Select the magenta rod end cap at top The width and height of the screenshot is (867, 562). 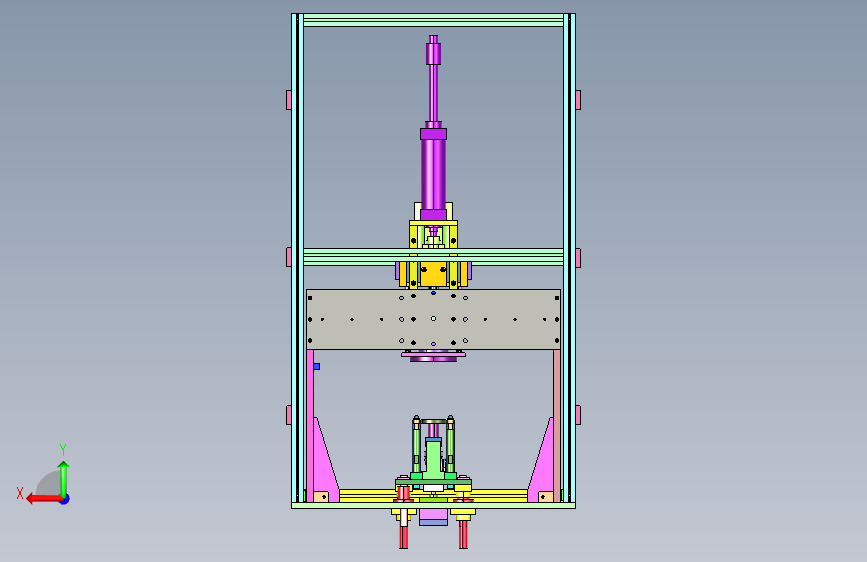434,53
